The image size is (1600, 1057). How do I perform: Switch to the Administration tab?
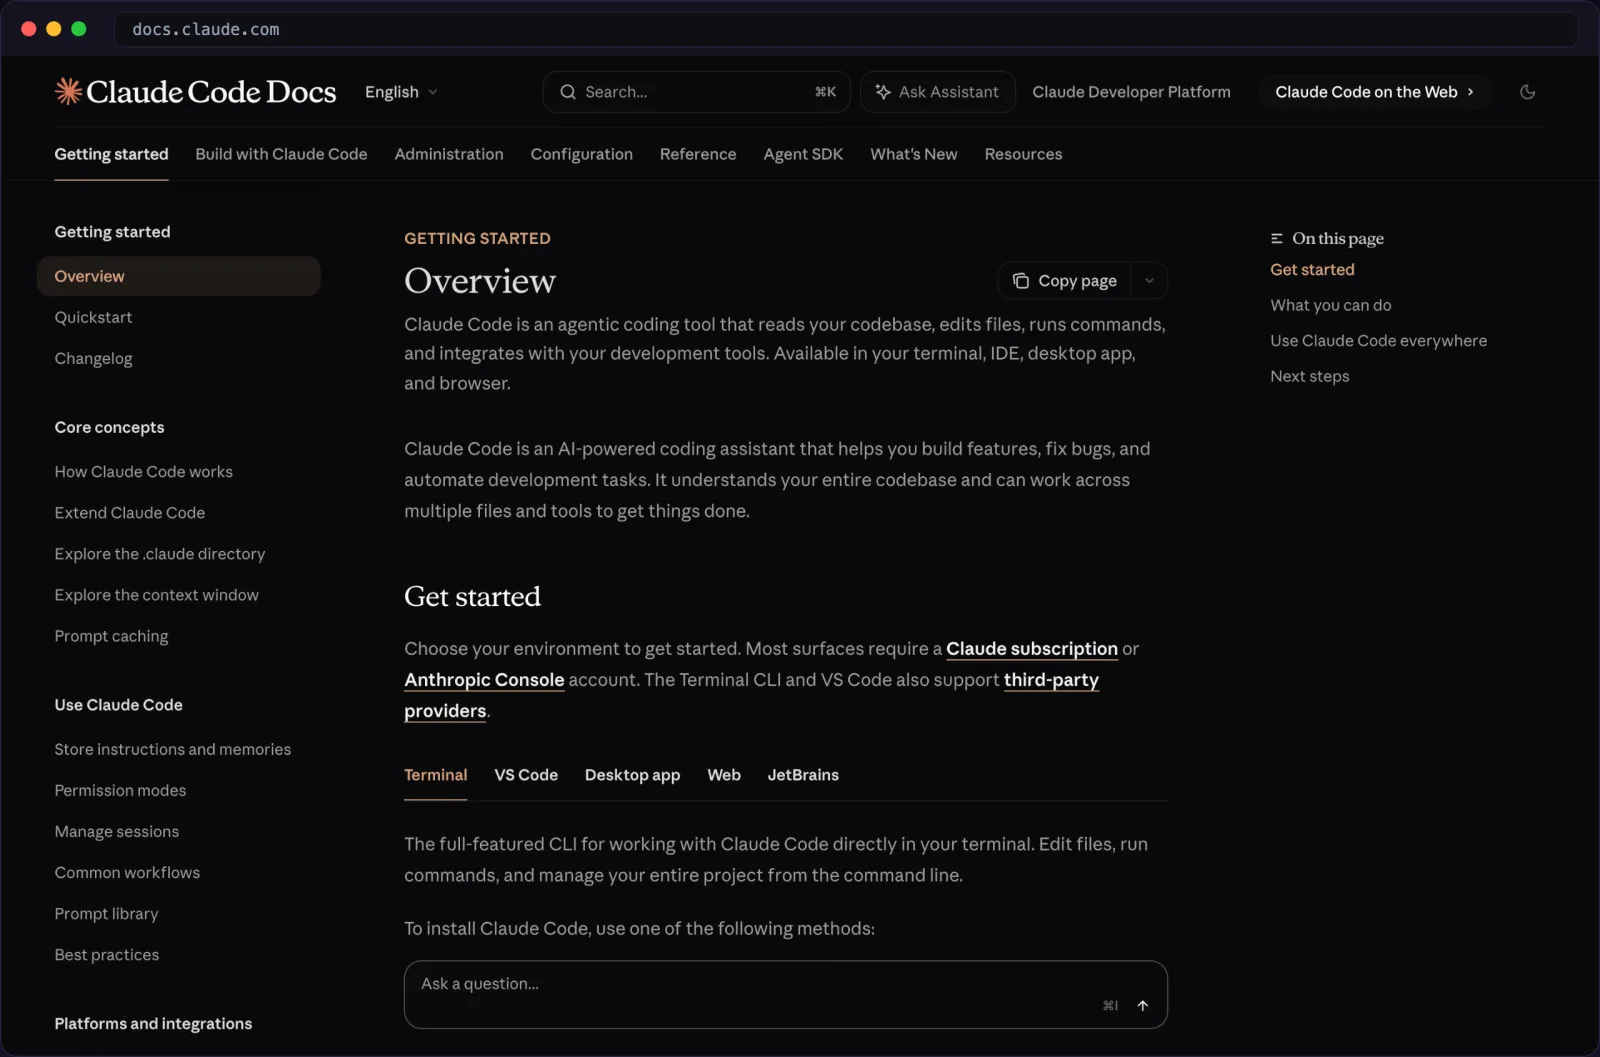pos(449,154)
